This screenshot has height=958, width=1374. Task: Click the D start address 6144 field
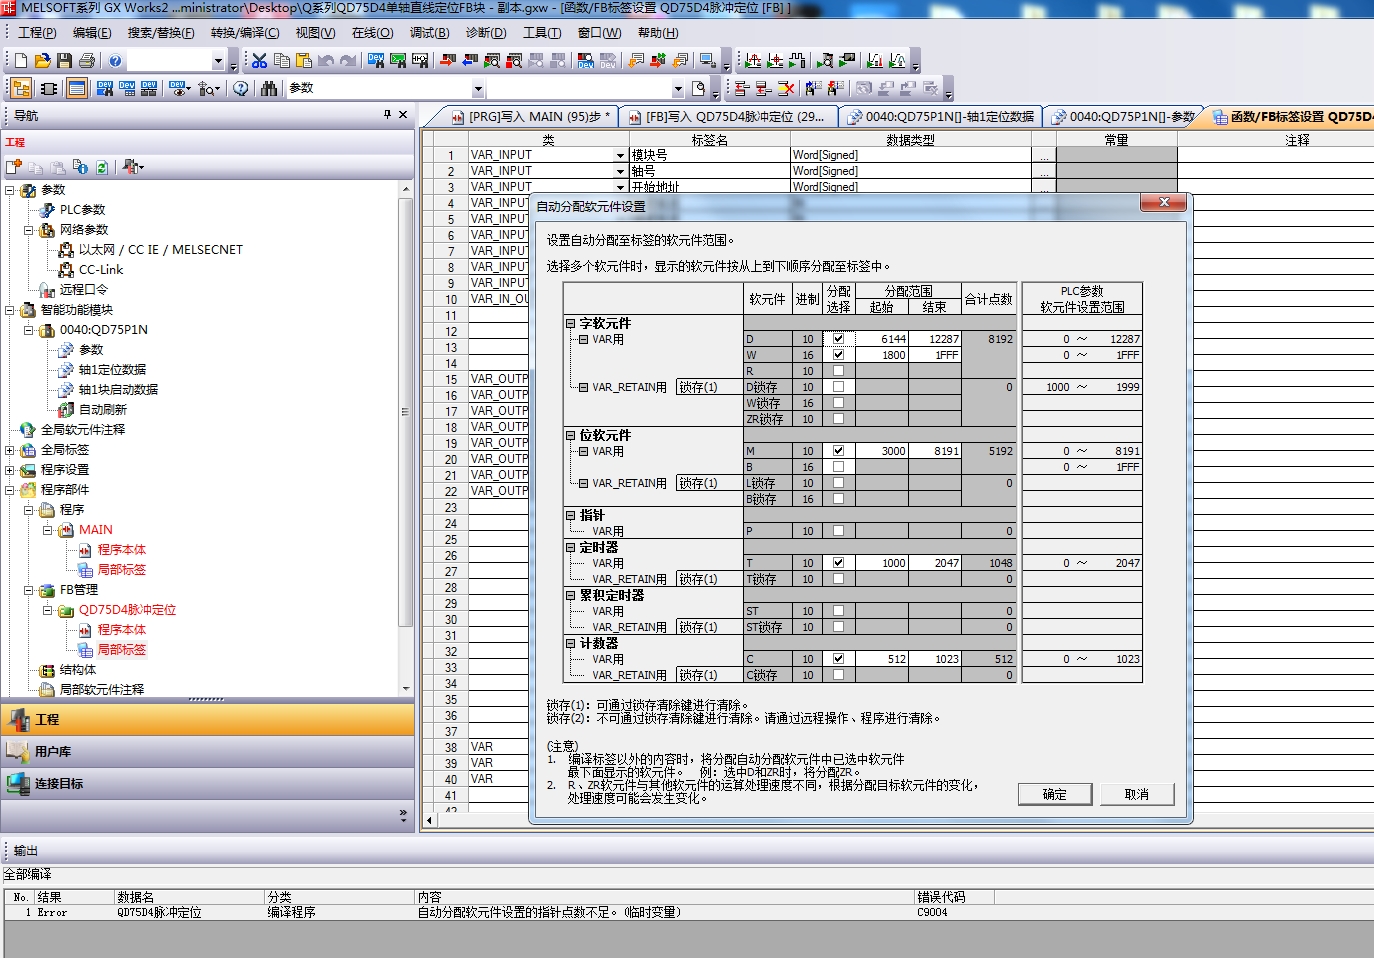coord(881,339)
